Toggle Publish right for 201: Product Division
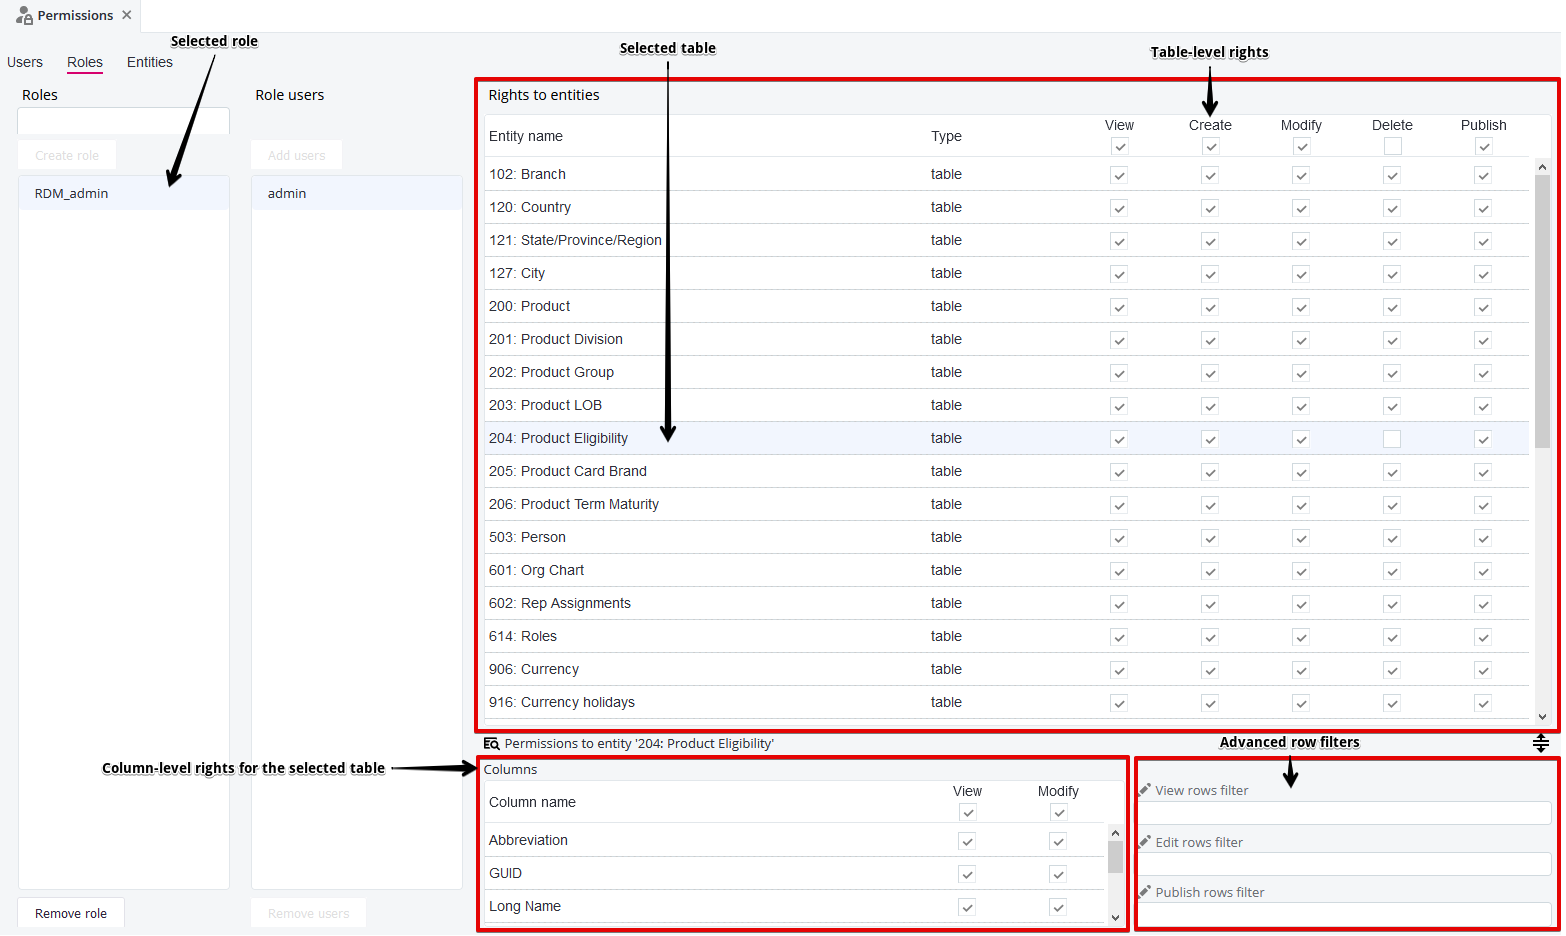The image size is (1566, 936). point(1483,340)
